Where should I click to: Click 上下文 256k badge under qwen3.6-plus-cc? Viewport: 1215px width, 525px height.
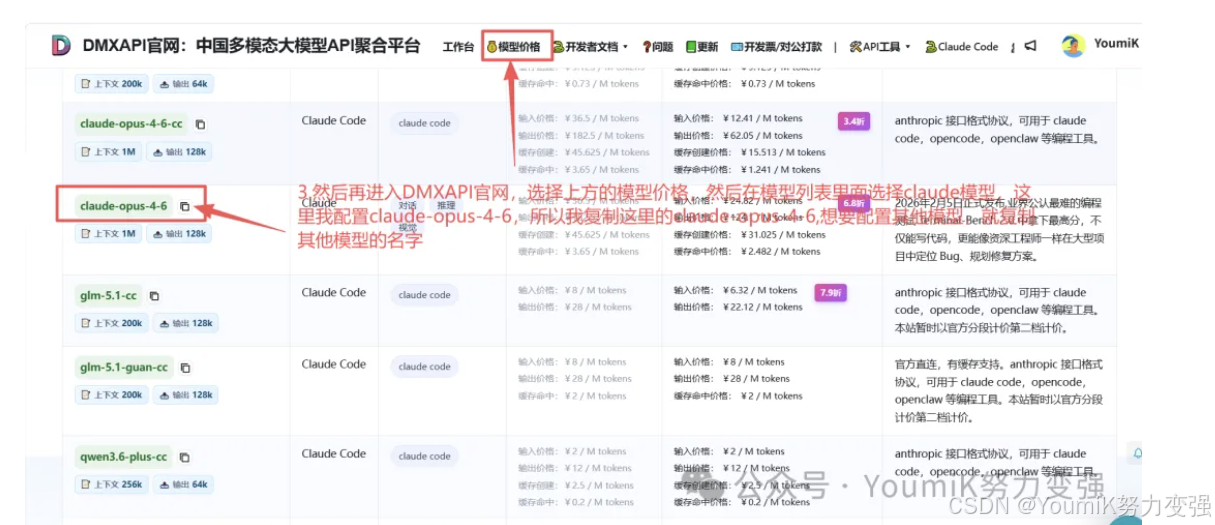(x=112, y=485)
